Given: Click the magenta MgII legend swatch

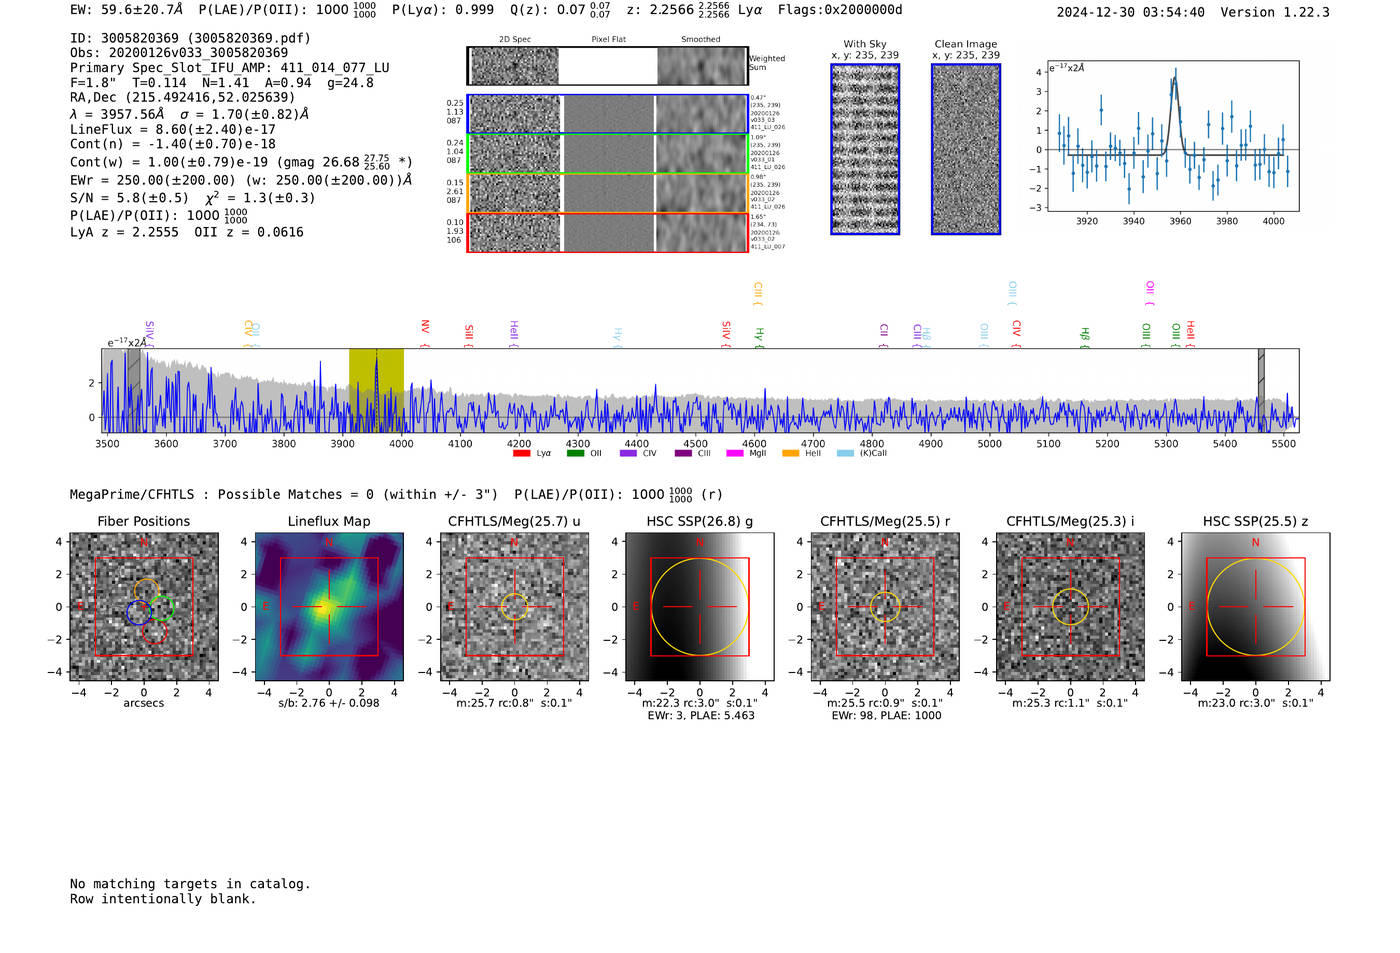Looking at the screenshot, I should click(735, 453).
